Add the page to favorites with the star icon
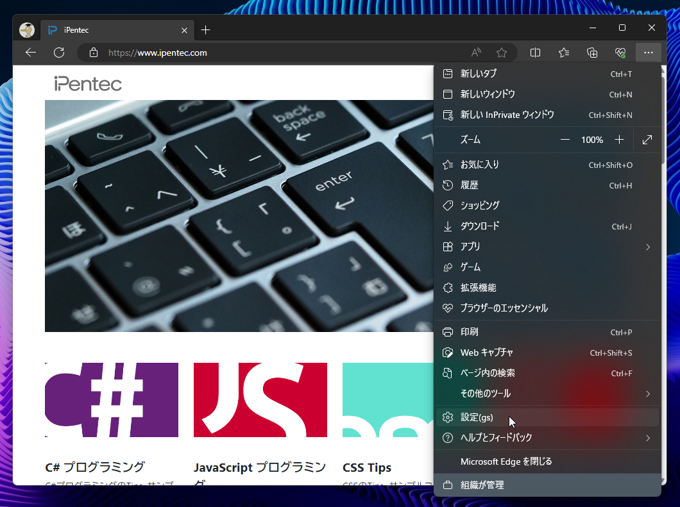Screen dimensions: 680x507 point(502,52)
